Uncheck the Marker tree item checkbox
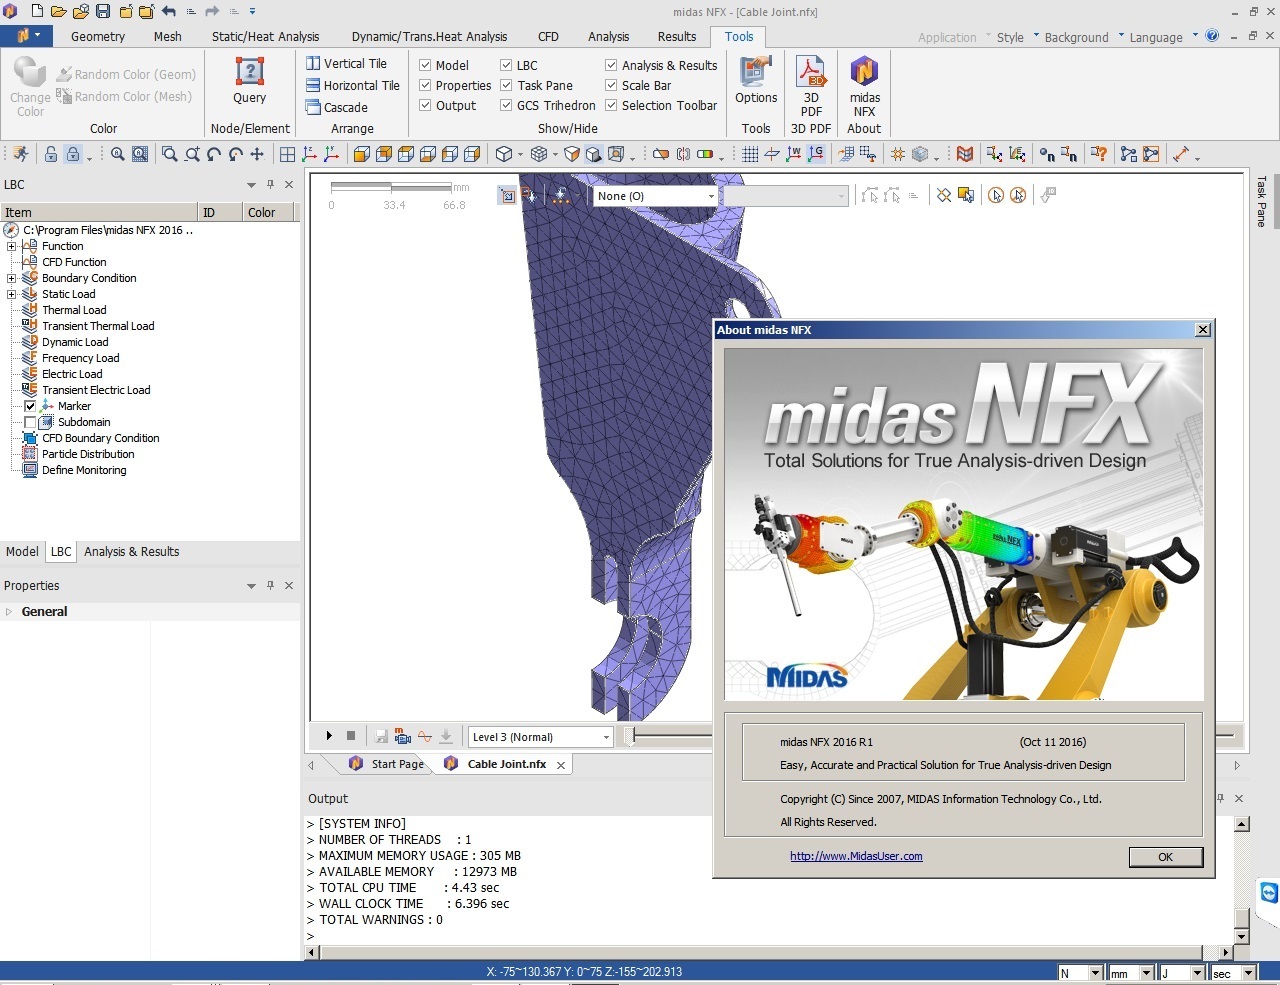This screenshot has height=985, width=1280. [x=30, y=406]
